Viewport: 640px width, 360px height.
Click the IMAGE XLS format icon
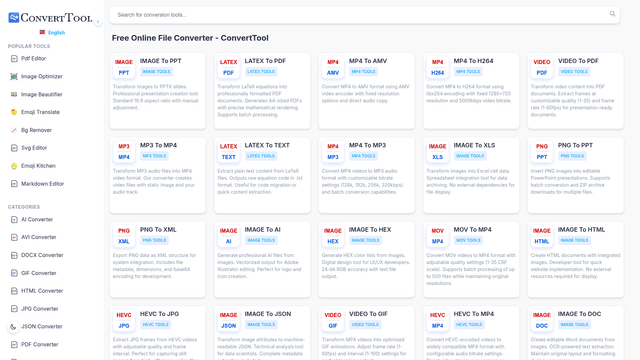437,152
